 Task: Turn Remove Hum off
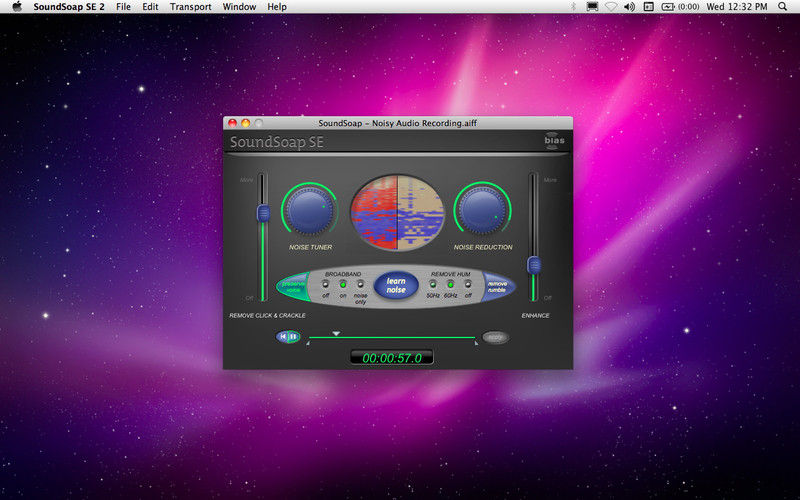[468, 284]
